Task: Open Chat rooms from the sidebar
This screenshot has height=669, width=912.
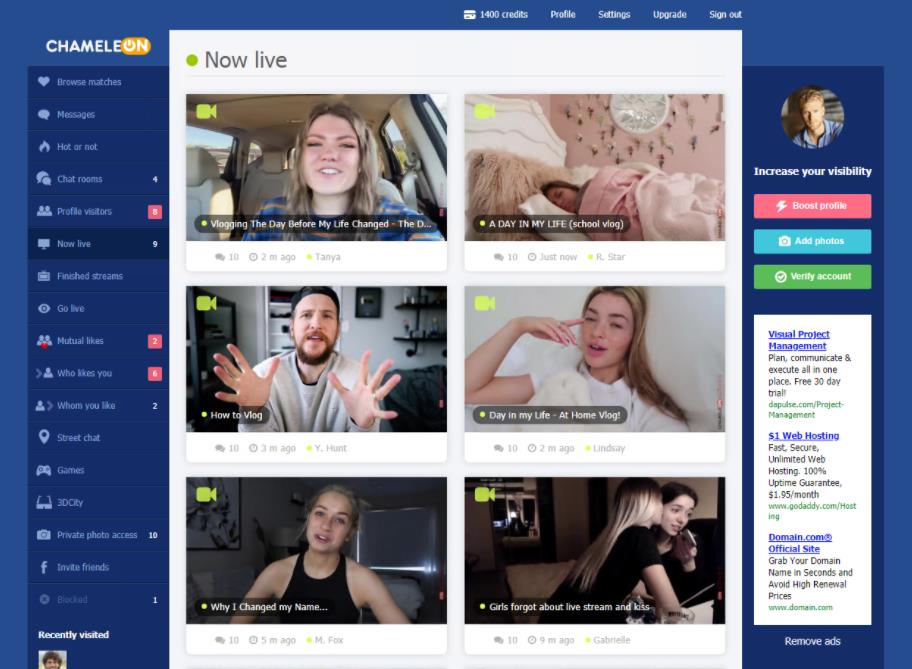Action: click(x=79, y=179)
